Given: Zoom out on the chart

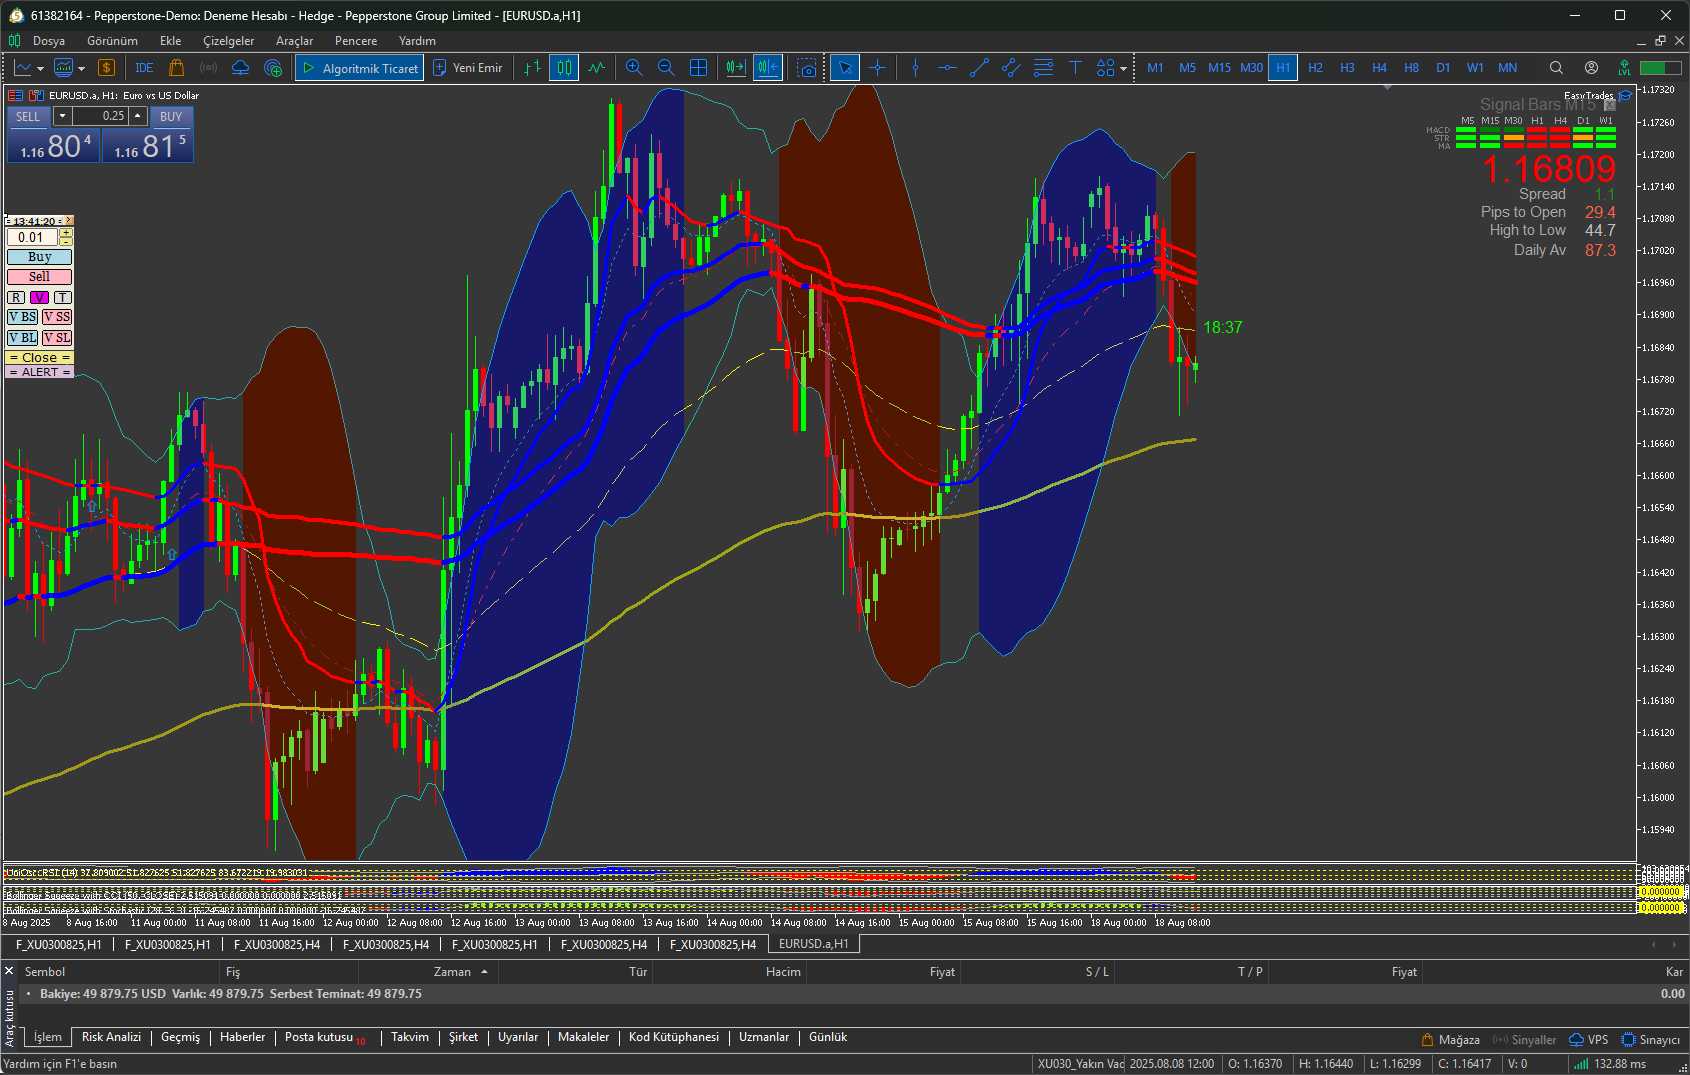Looking at the screenshot, I should tap(666, 68).
